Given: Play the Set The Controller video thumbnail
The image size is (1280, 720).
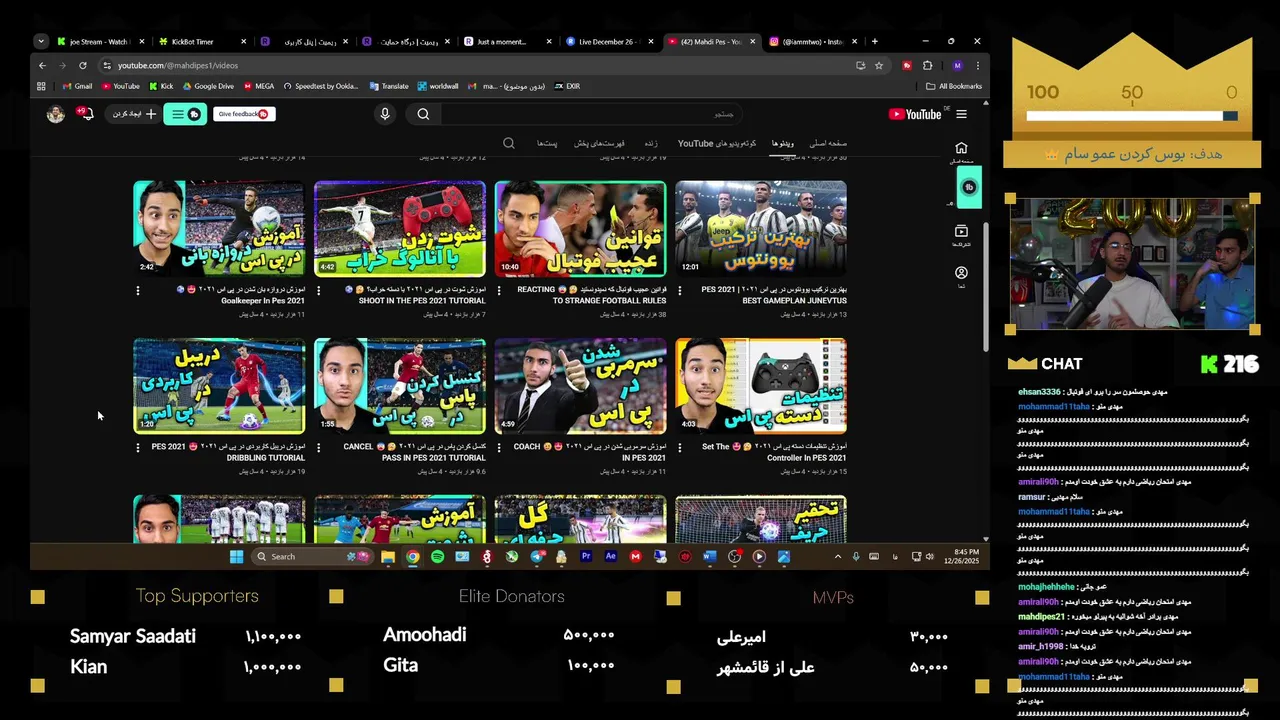Looking at the screenshot, I should (x=761, y=385).
